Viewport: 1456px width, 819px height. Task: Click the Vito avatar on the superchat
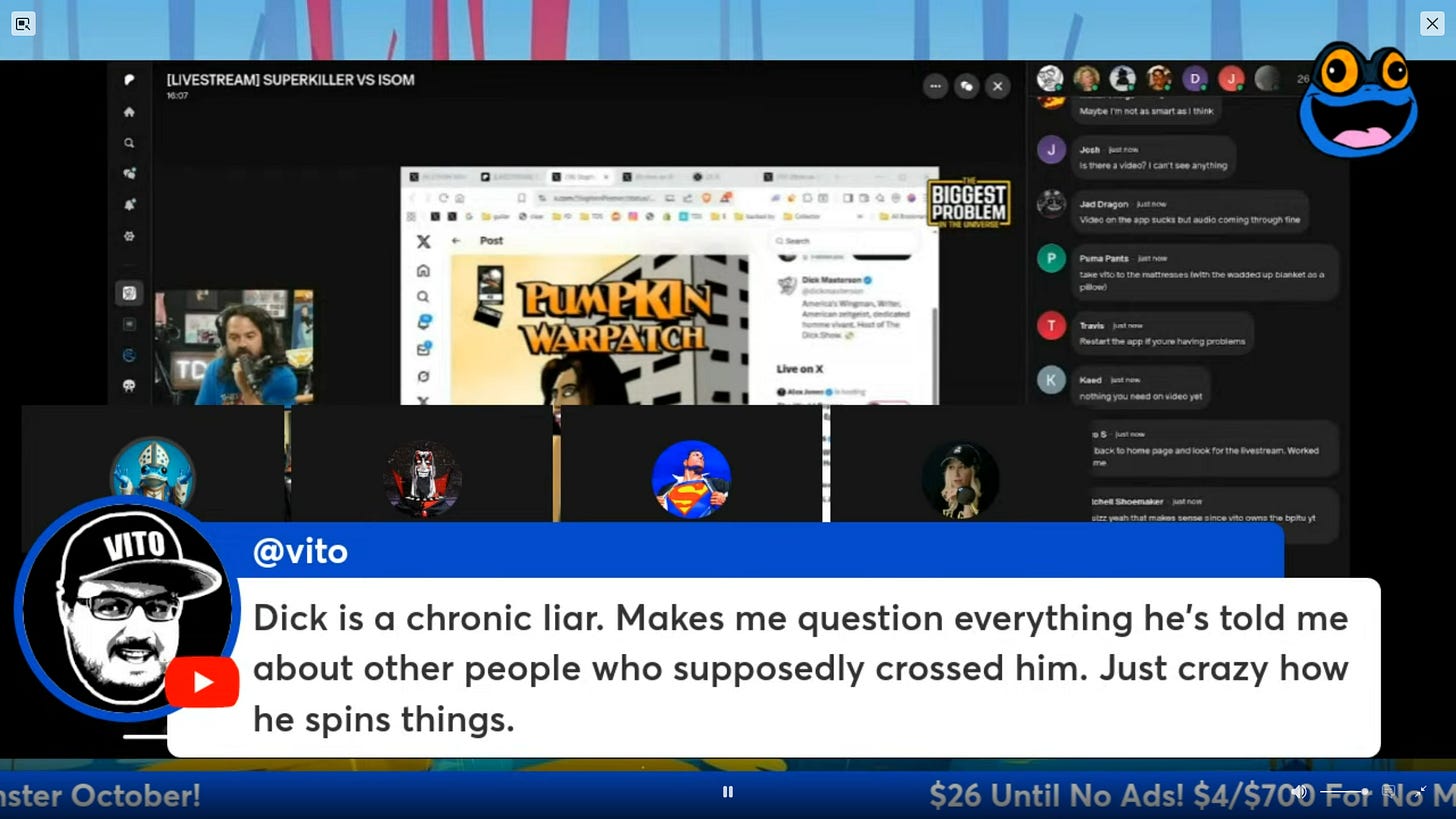[x=127, y=608]
